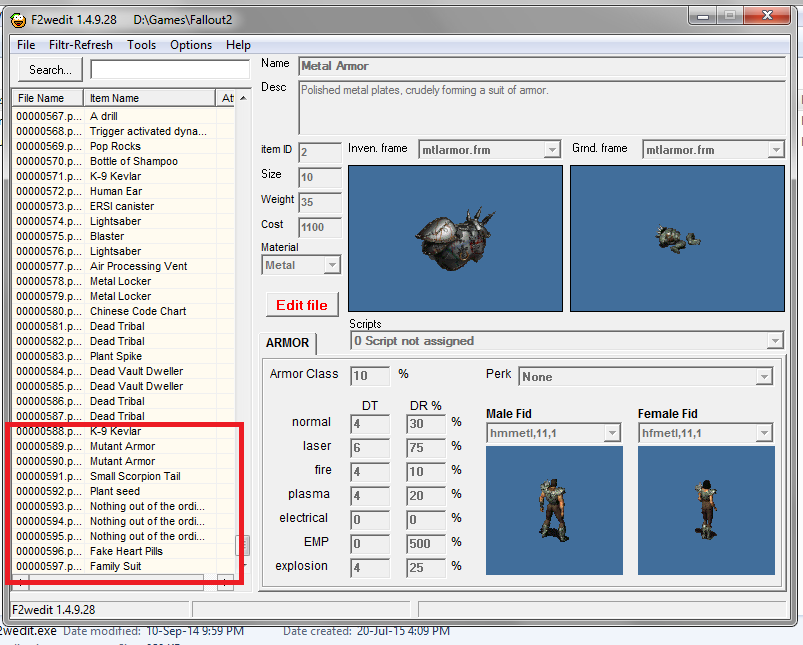Viewport: 803px width, 645px height.
Task: Select row 00000574.p Lightsaber
Action: tap(123, 221)
